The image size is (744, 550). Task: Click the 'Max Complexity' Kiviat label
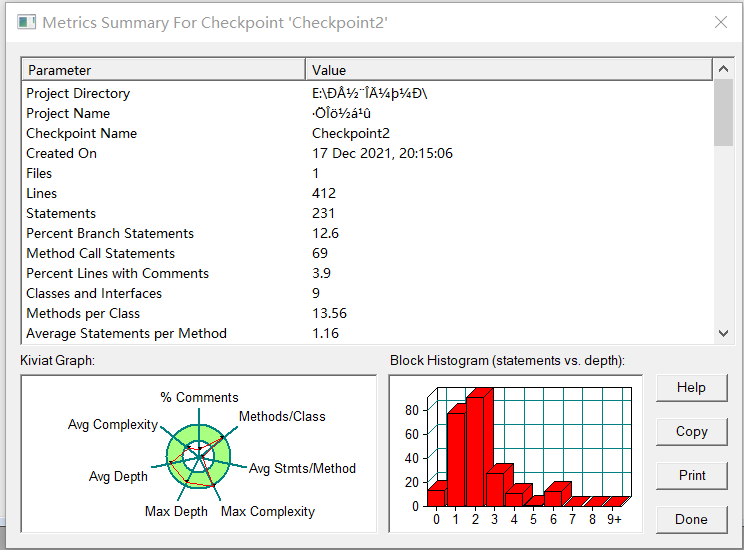pyautogui.click(x=268, y=512)
